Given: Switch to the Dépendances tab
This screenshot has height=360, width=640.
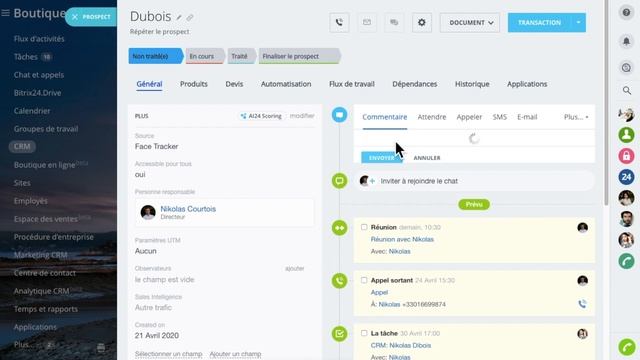Looking at the screenshot, I should [414, 84].
